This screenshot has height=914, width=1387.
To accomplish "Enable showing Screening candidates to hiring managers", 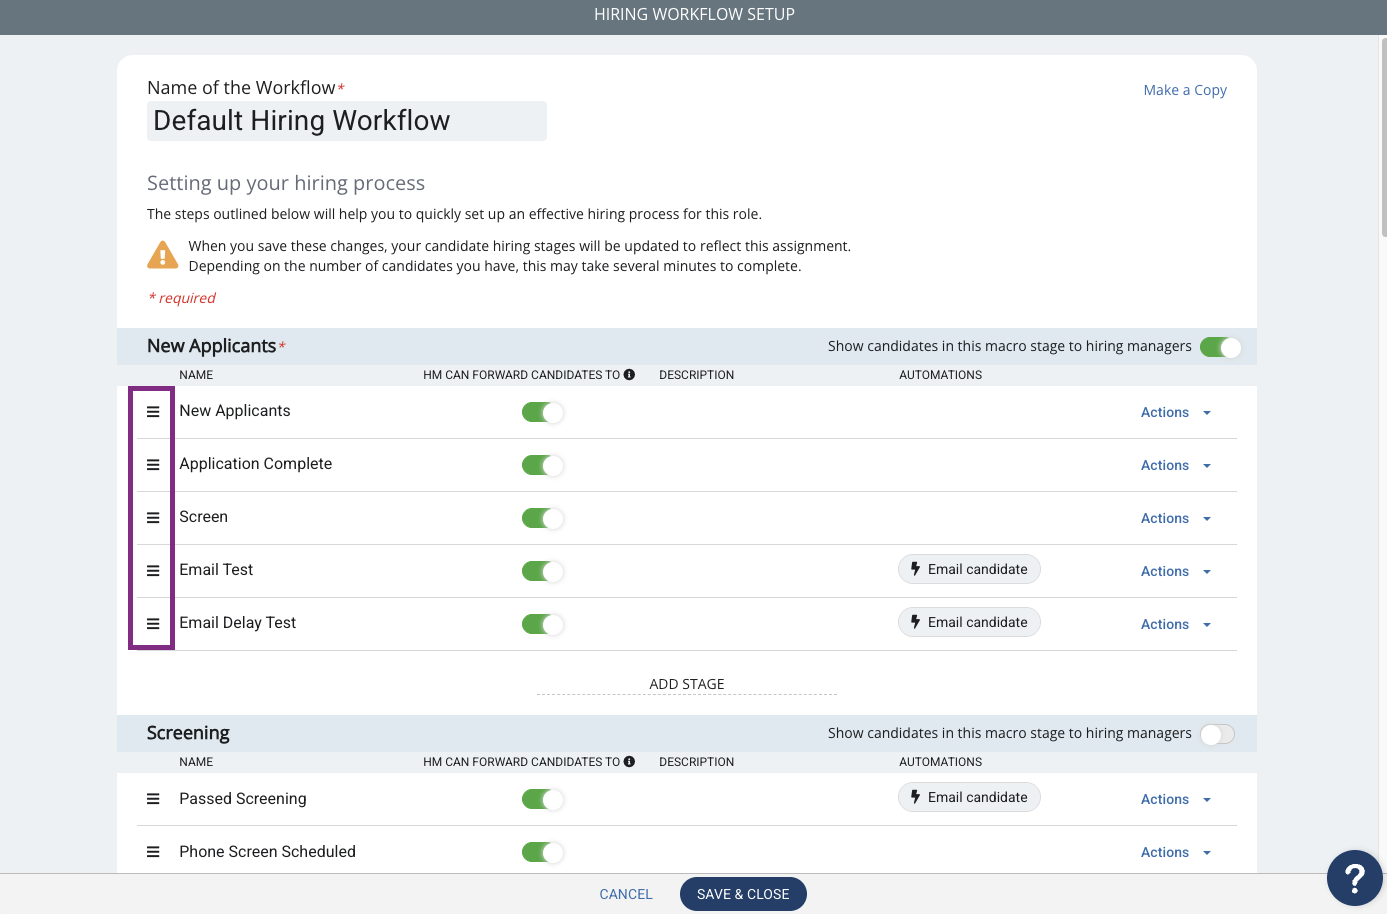I will tap(1218, 734).
